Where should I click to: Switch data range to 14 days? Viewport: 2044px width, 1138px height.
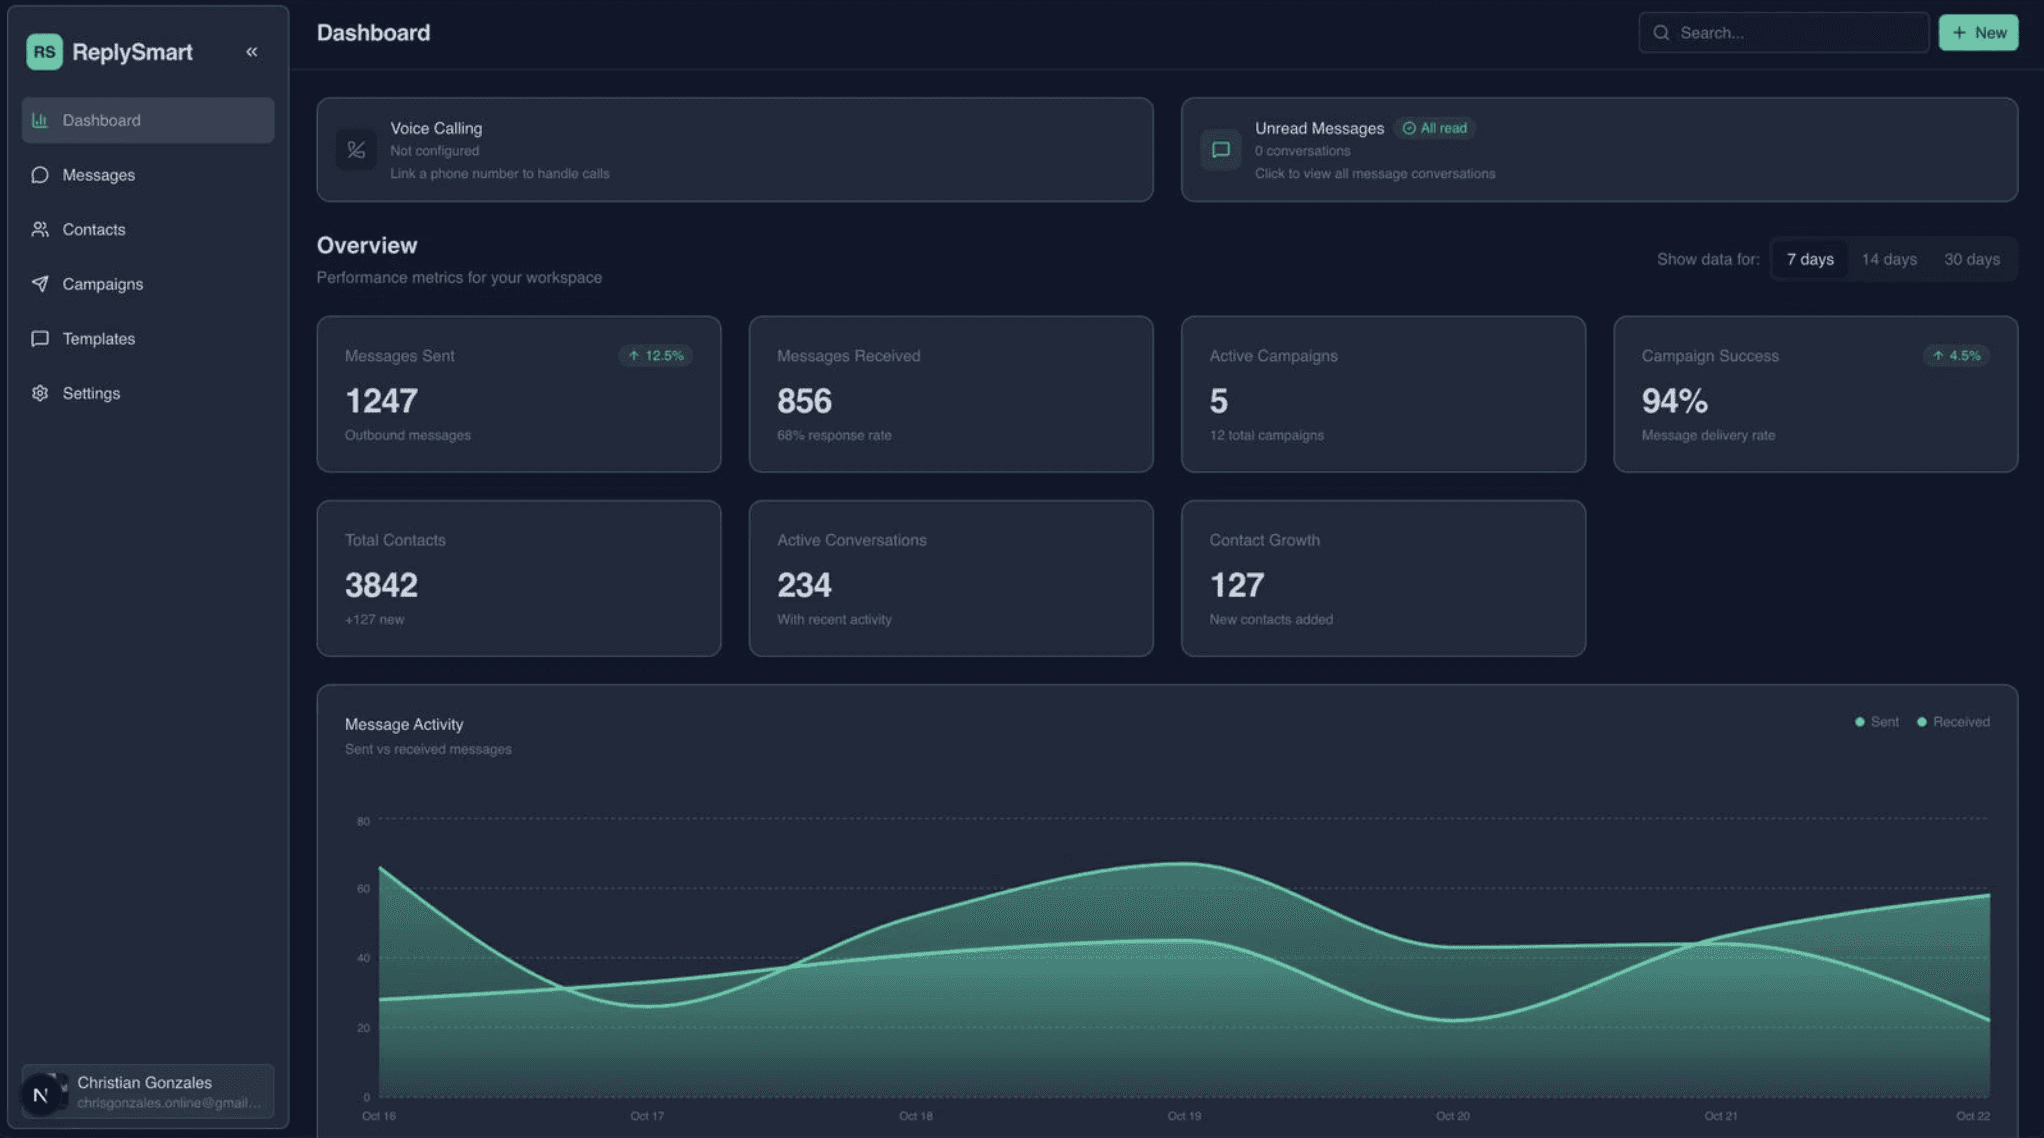click(1888, 260)
